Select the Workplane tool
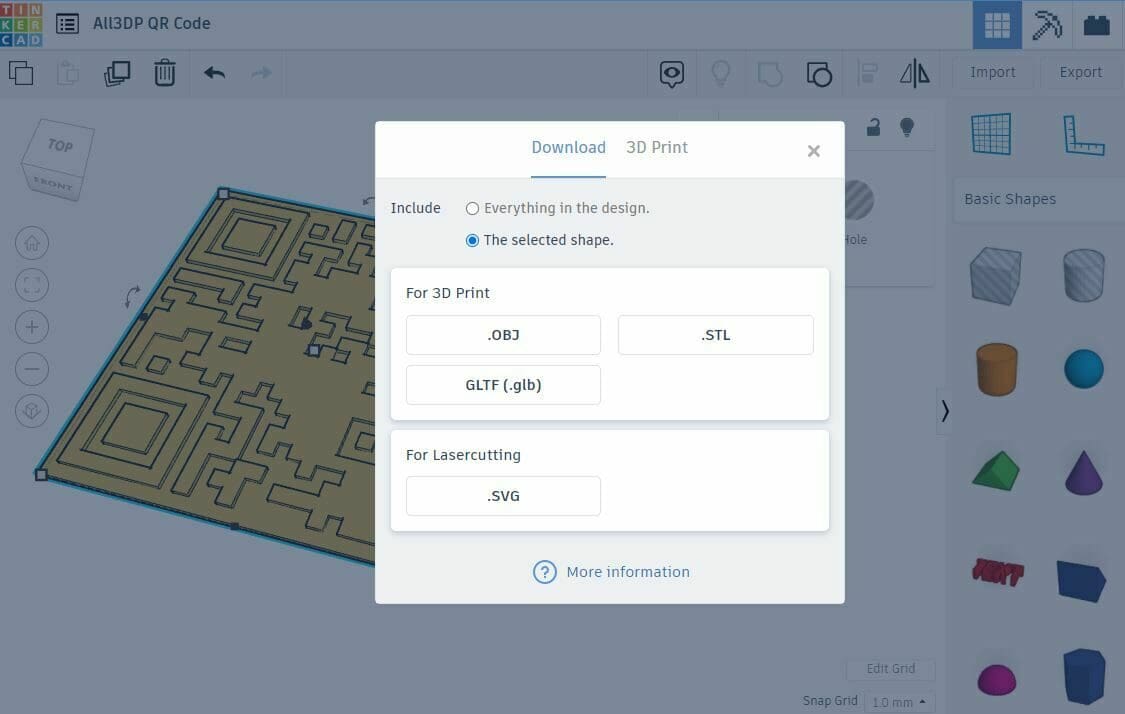The height and width of the screenshot is (714, 1125). click(x=992, y=134)
